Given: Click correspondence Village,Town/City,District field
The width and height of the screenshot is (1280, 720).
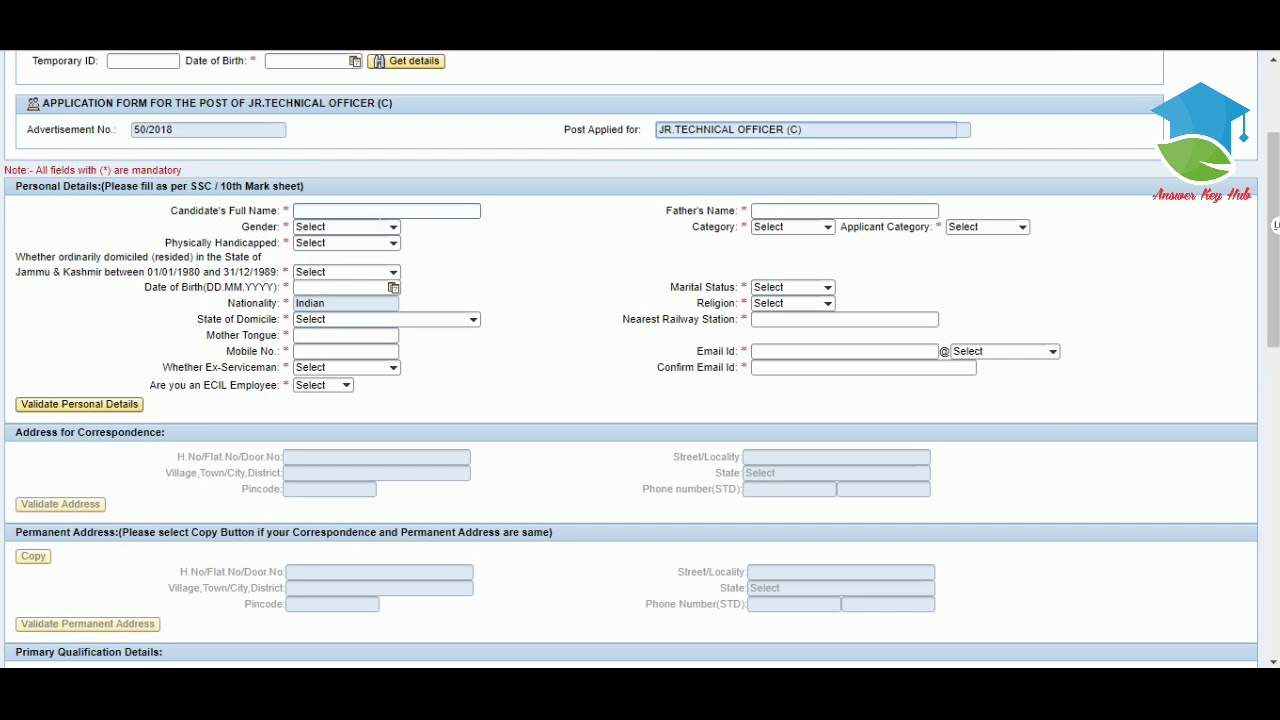Looking at the screenshot, I should [x=376, y=473].
